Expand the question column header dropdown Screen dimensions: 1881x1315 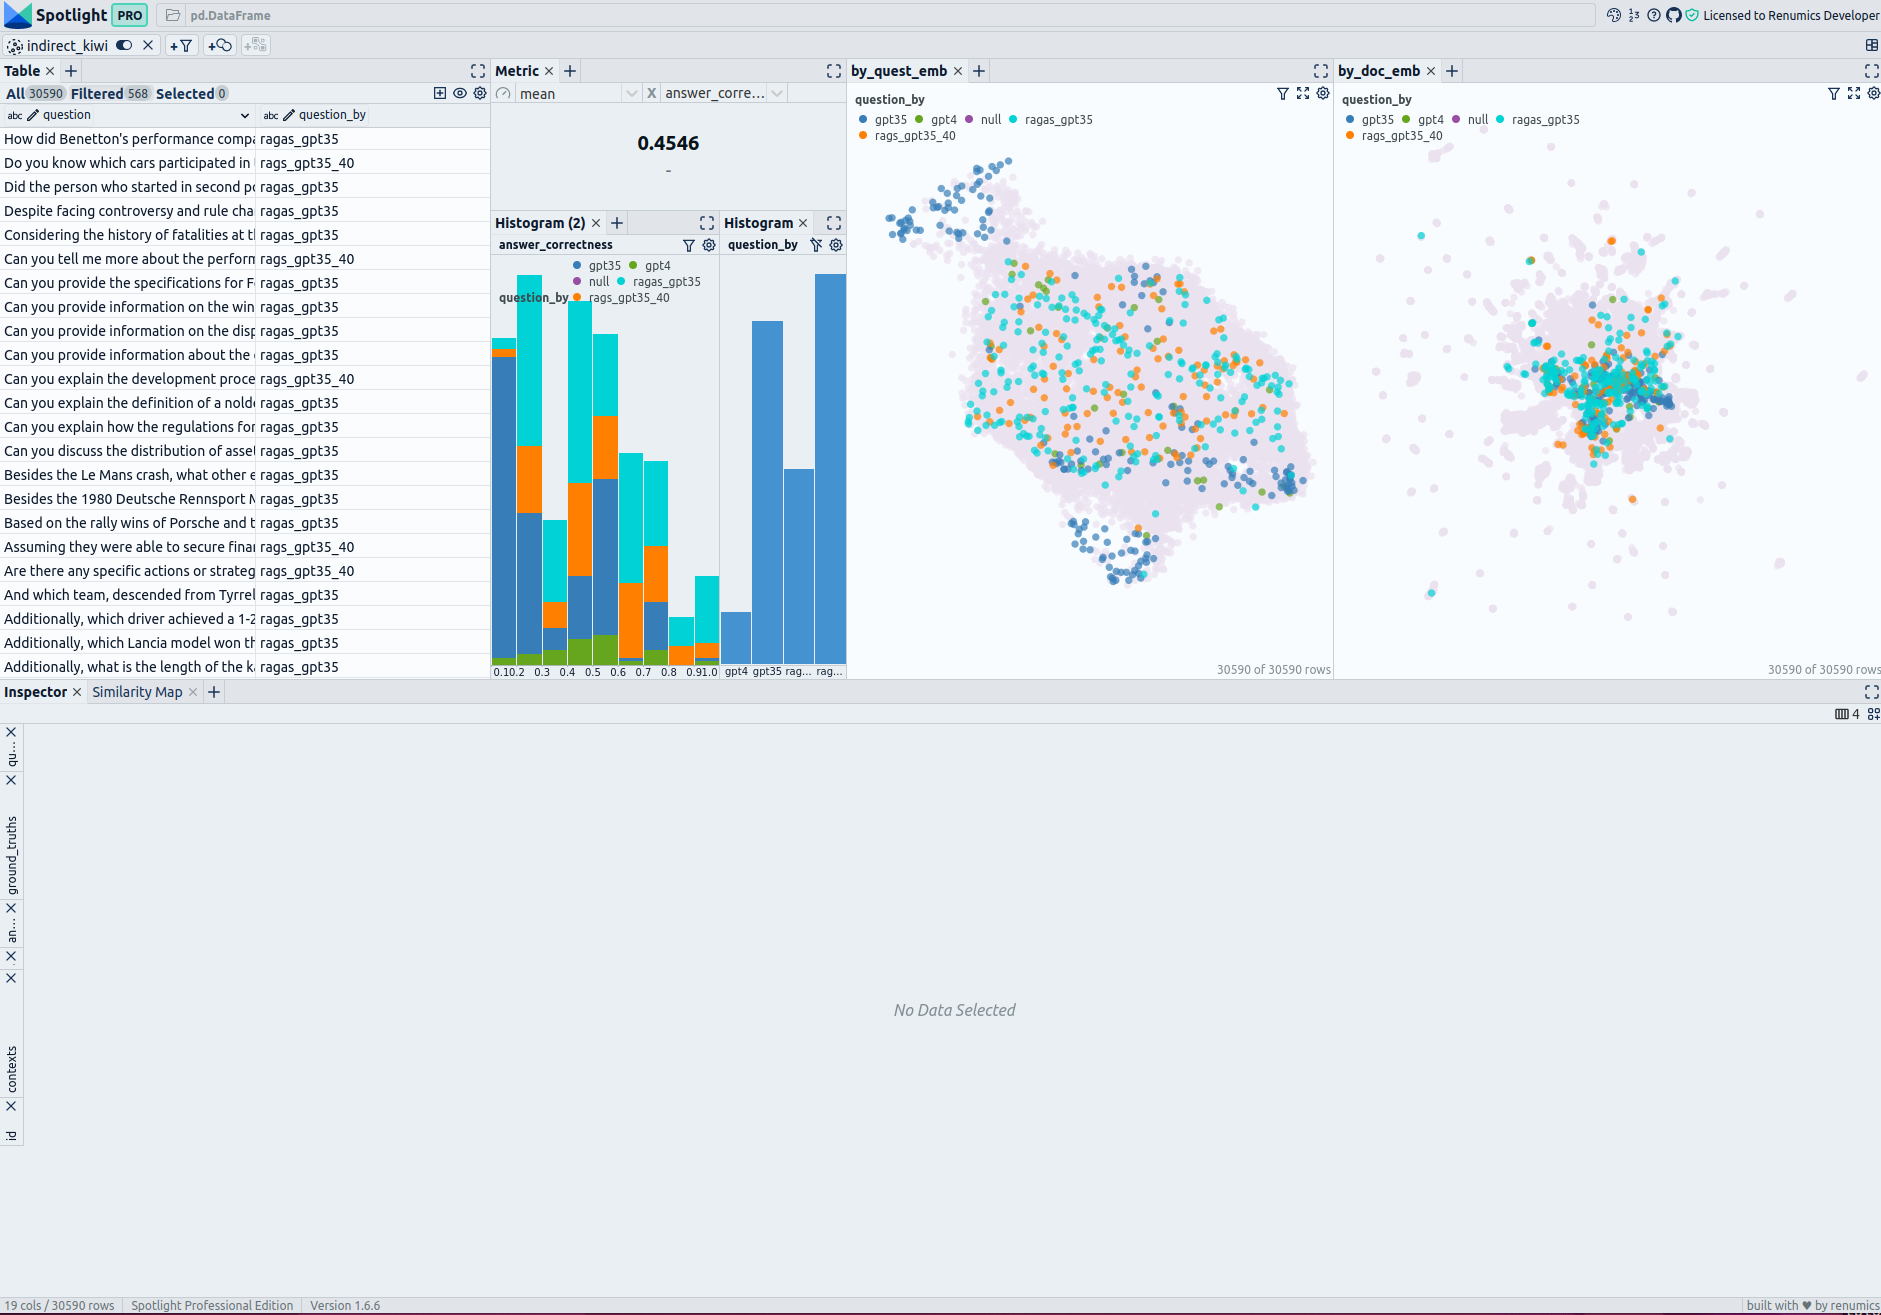click(x=244, y=115)
